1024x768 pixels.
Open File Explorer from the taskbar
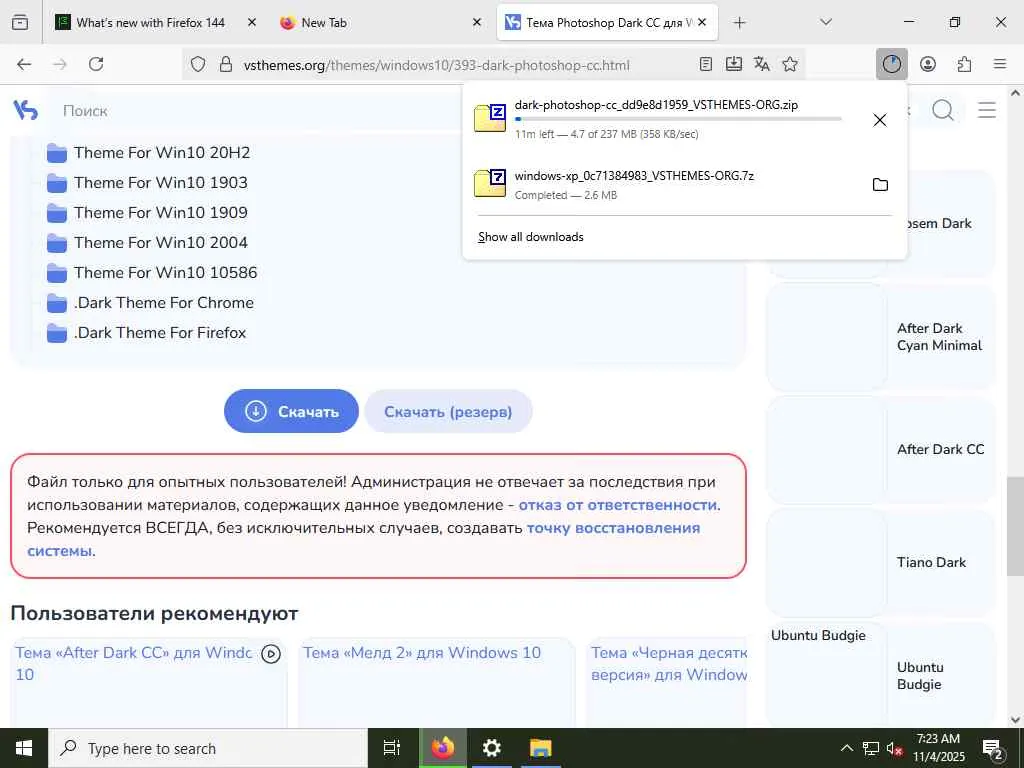click(x=541, y=748)
